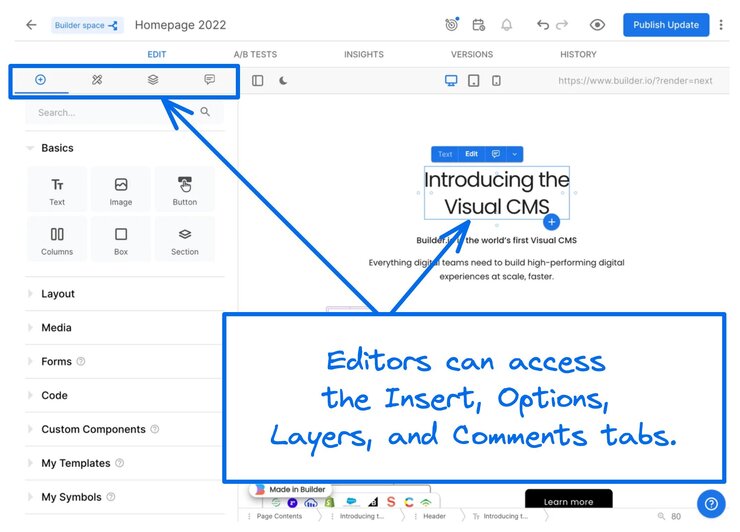
Task: Open help icon next to Forms
Action: click(x=81, y=362)
